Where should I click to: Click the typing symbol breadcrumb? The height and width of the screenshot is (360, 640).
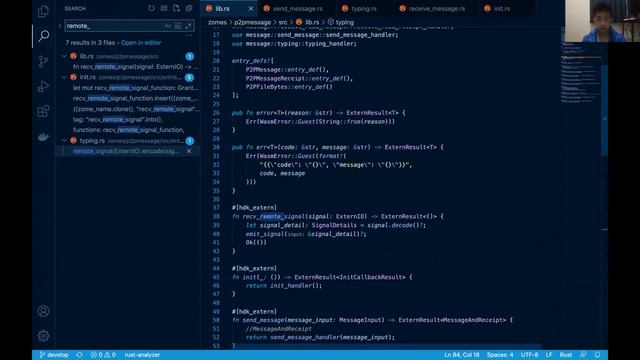point(341,22)
